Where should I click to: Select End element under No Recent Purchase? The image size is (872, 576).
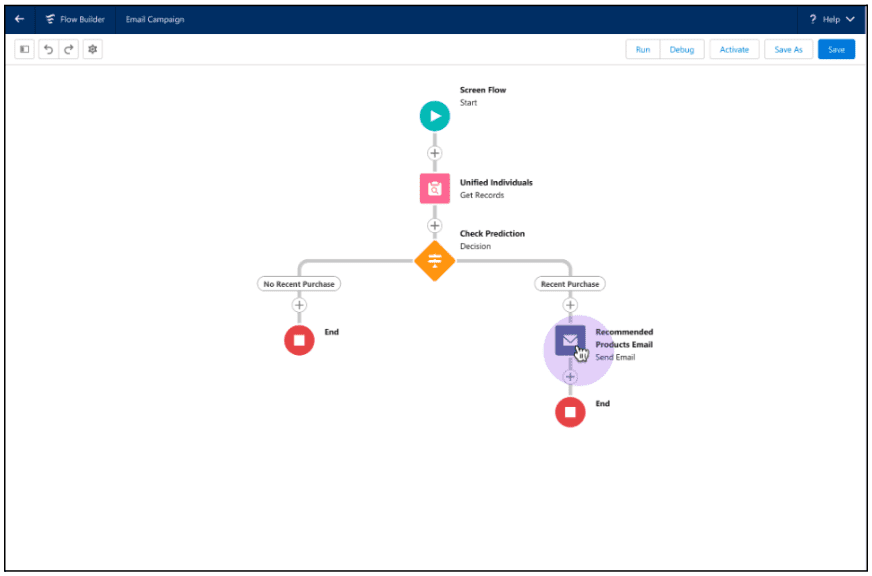click(x=299, y=340)
